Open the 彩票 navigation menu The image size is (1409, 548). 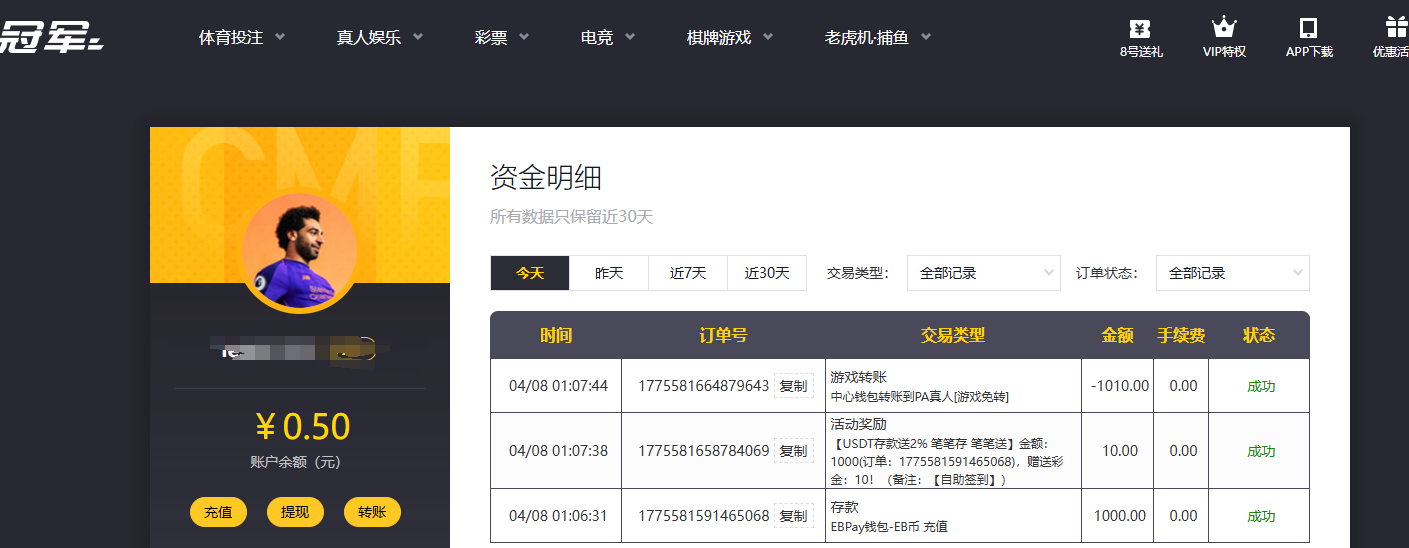tap(501, 38)
